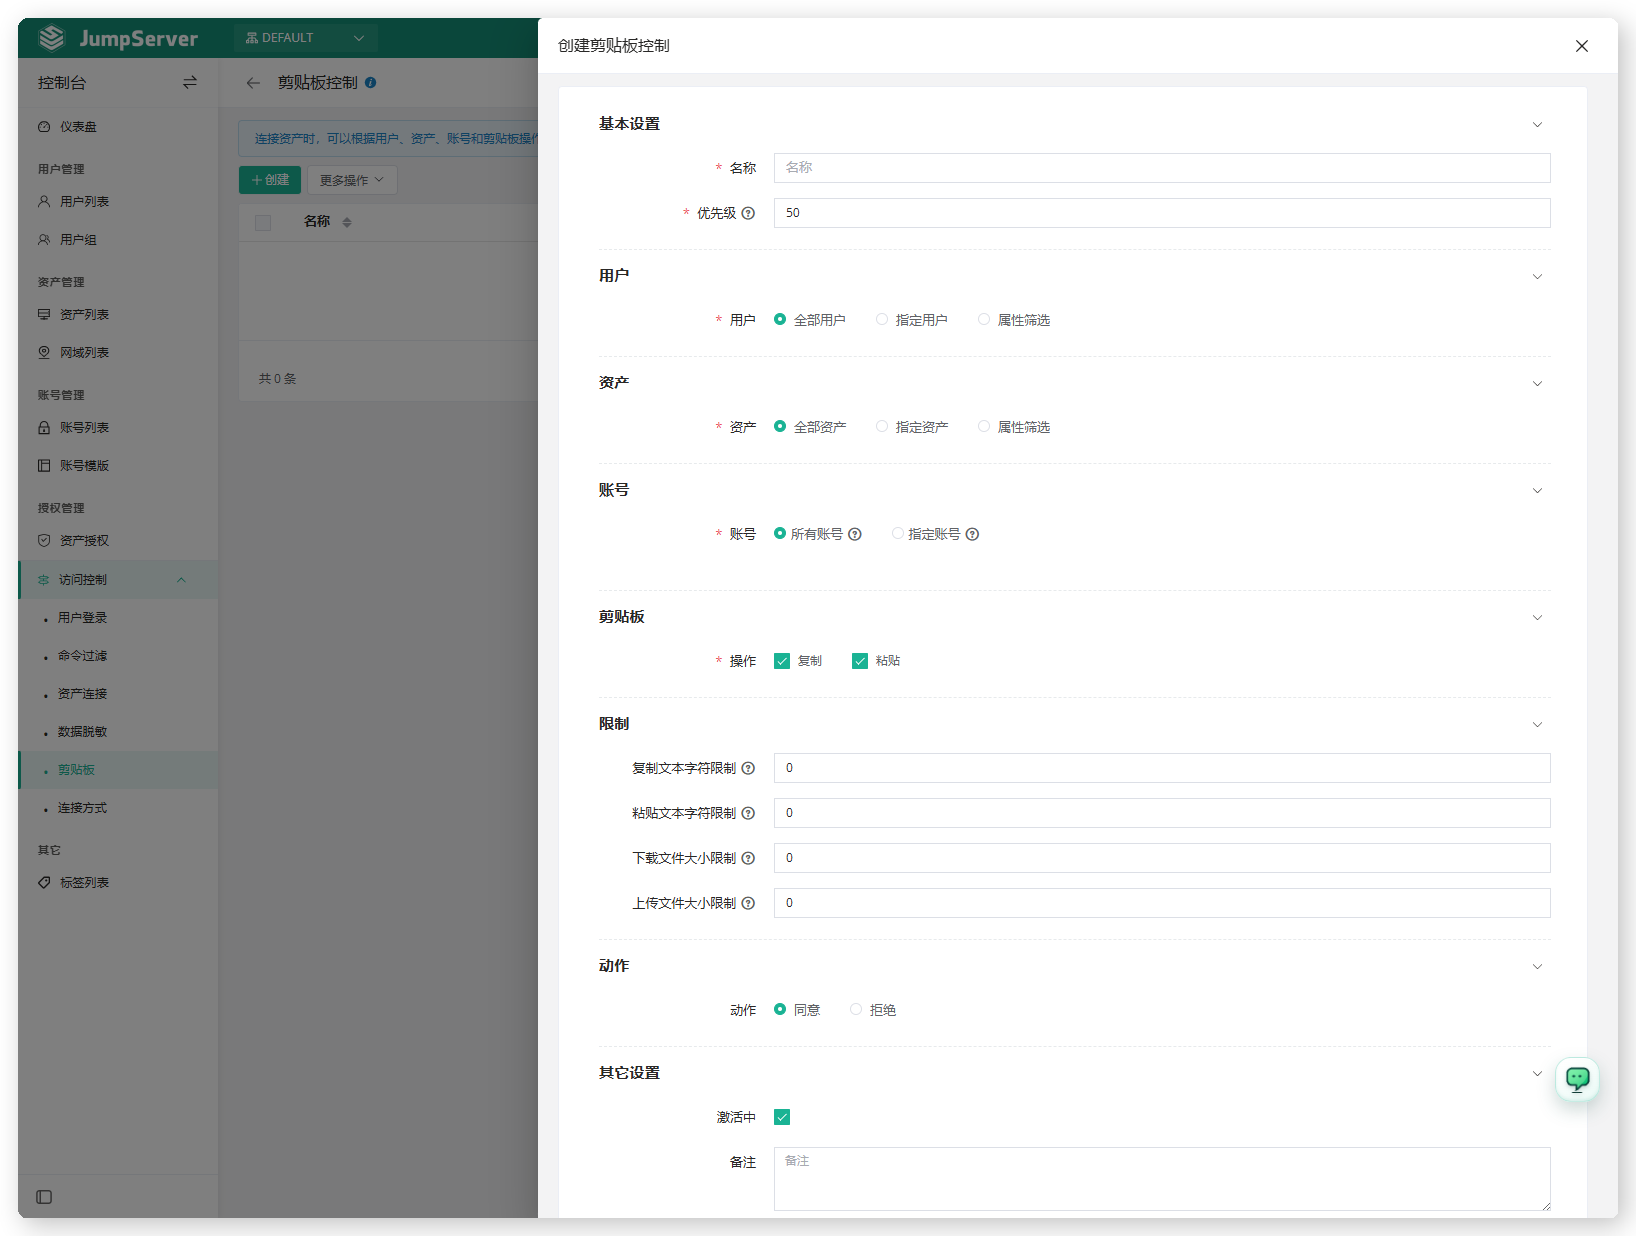This screenshot has height=1236, width=1636.
Task: Collapse the 用户 section chevron
Action: [1537, 277]
